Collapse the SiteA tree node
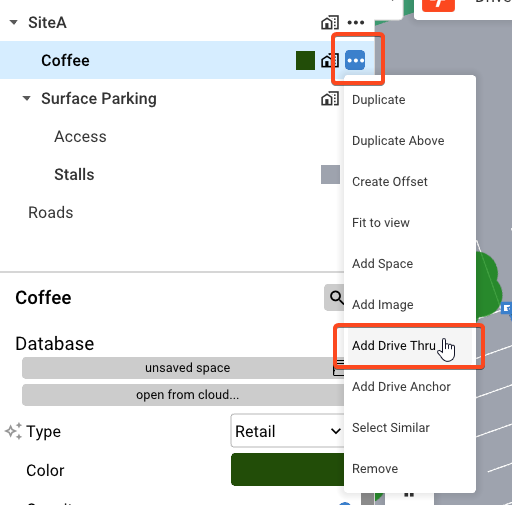The width and height of the screenshot is (512, 505). point(14,23)
